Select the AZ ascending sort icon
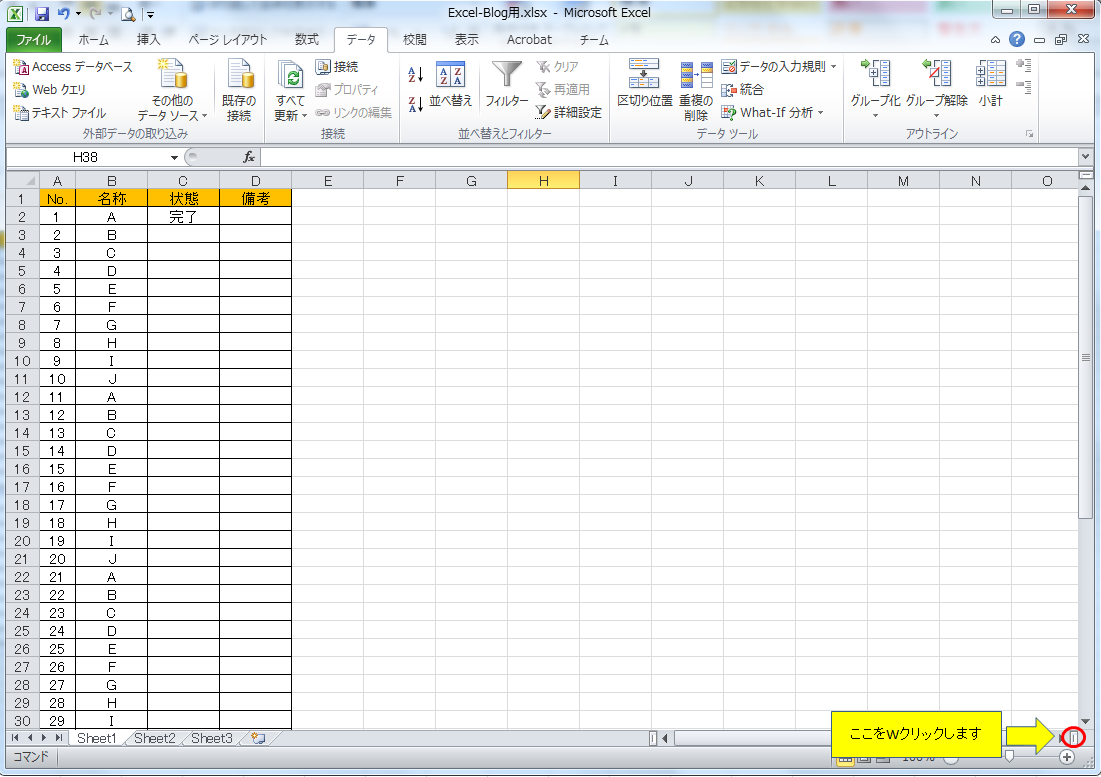The width and height of the screenshot is (1101, 777). [x=415, y=73]
